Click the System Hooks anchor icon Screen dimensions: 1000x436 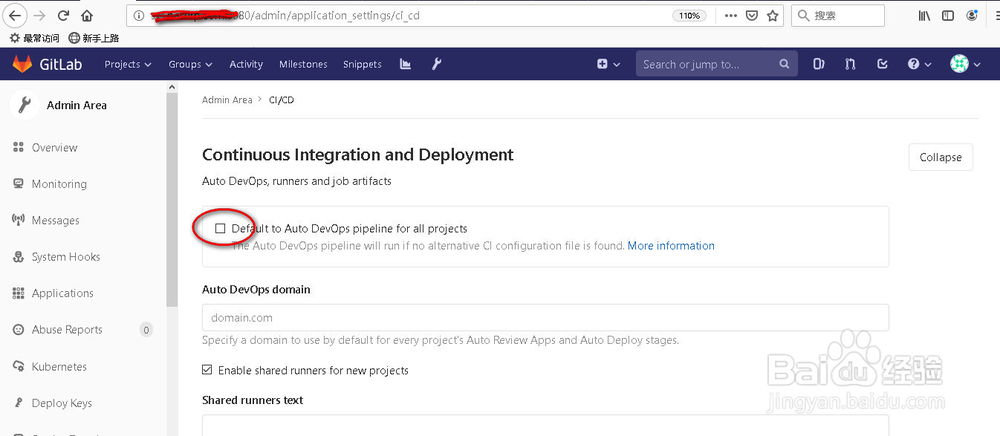click(x=18, y=257)
